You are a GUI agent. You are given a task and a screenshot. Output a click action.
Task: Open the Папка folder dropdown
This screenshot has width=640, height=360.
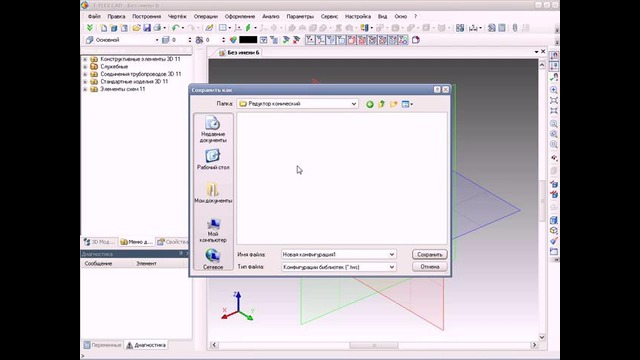(x=353, y=104)
